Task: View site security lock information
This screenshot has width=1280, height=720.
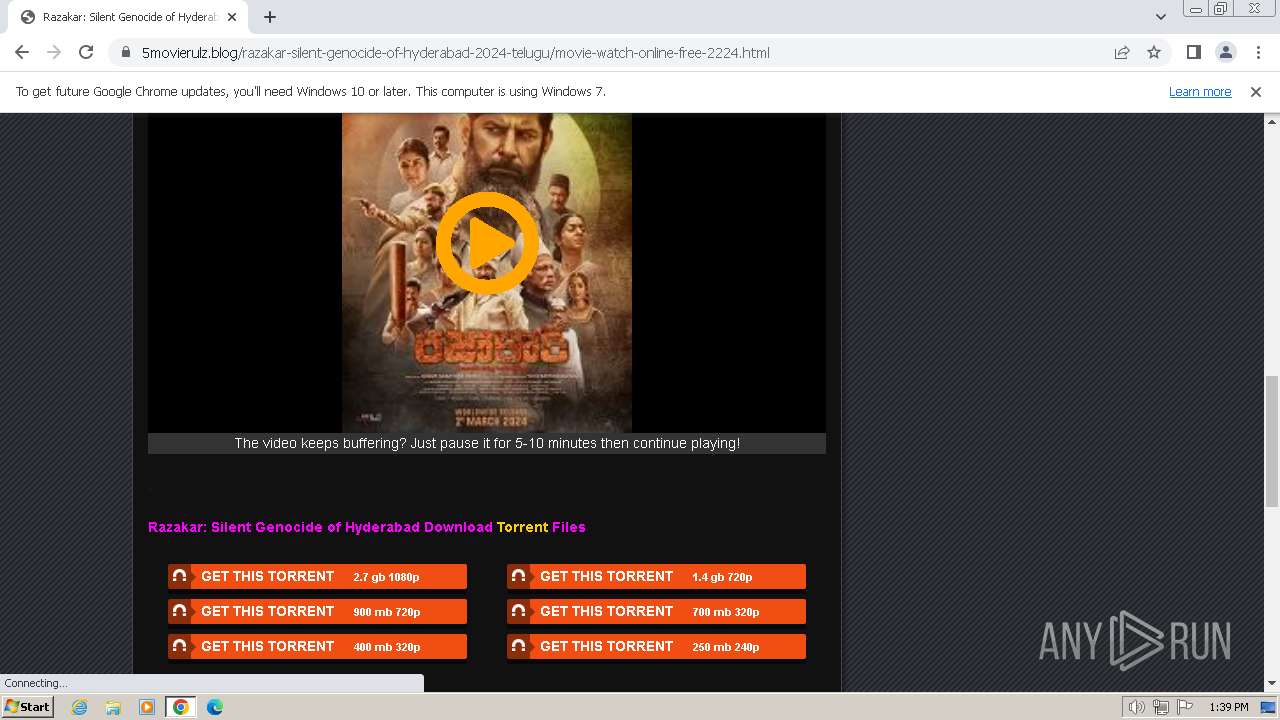Action: (125, 52)
